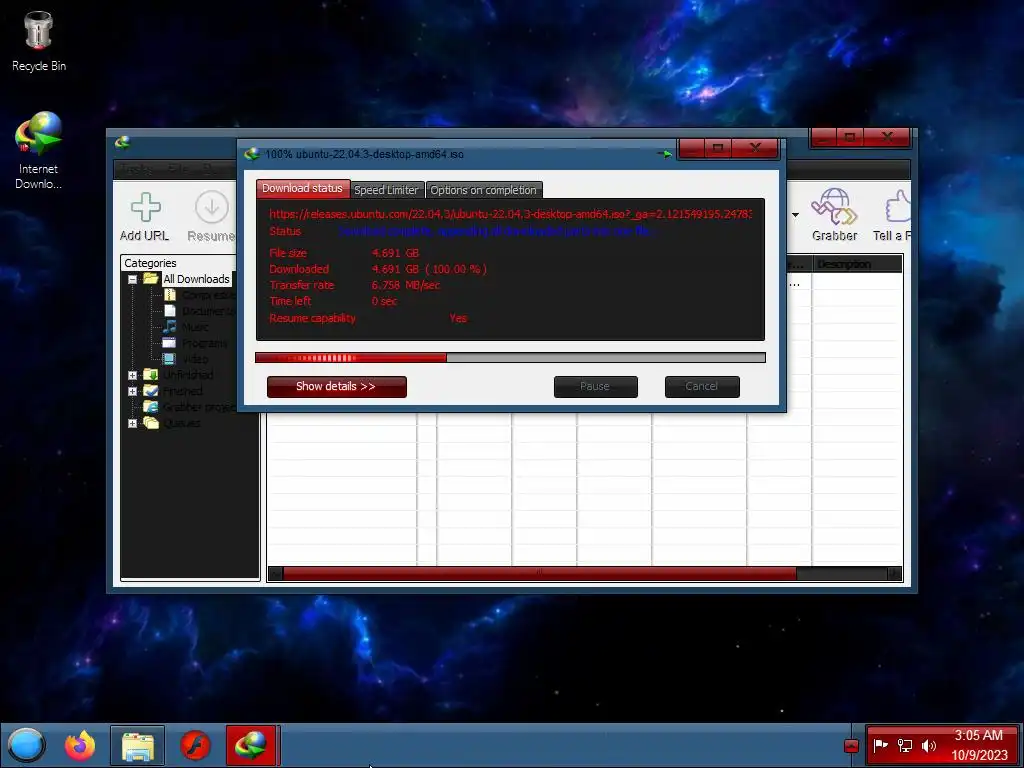Click the Time left 0 sec value
The height and width of the screenshot is (768, 1024).
(x=384, y=301)
